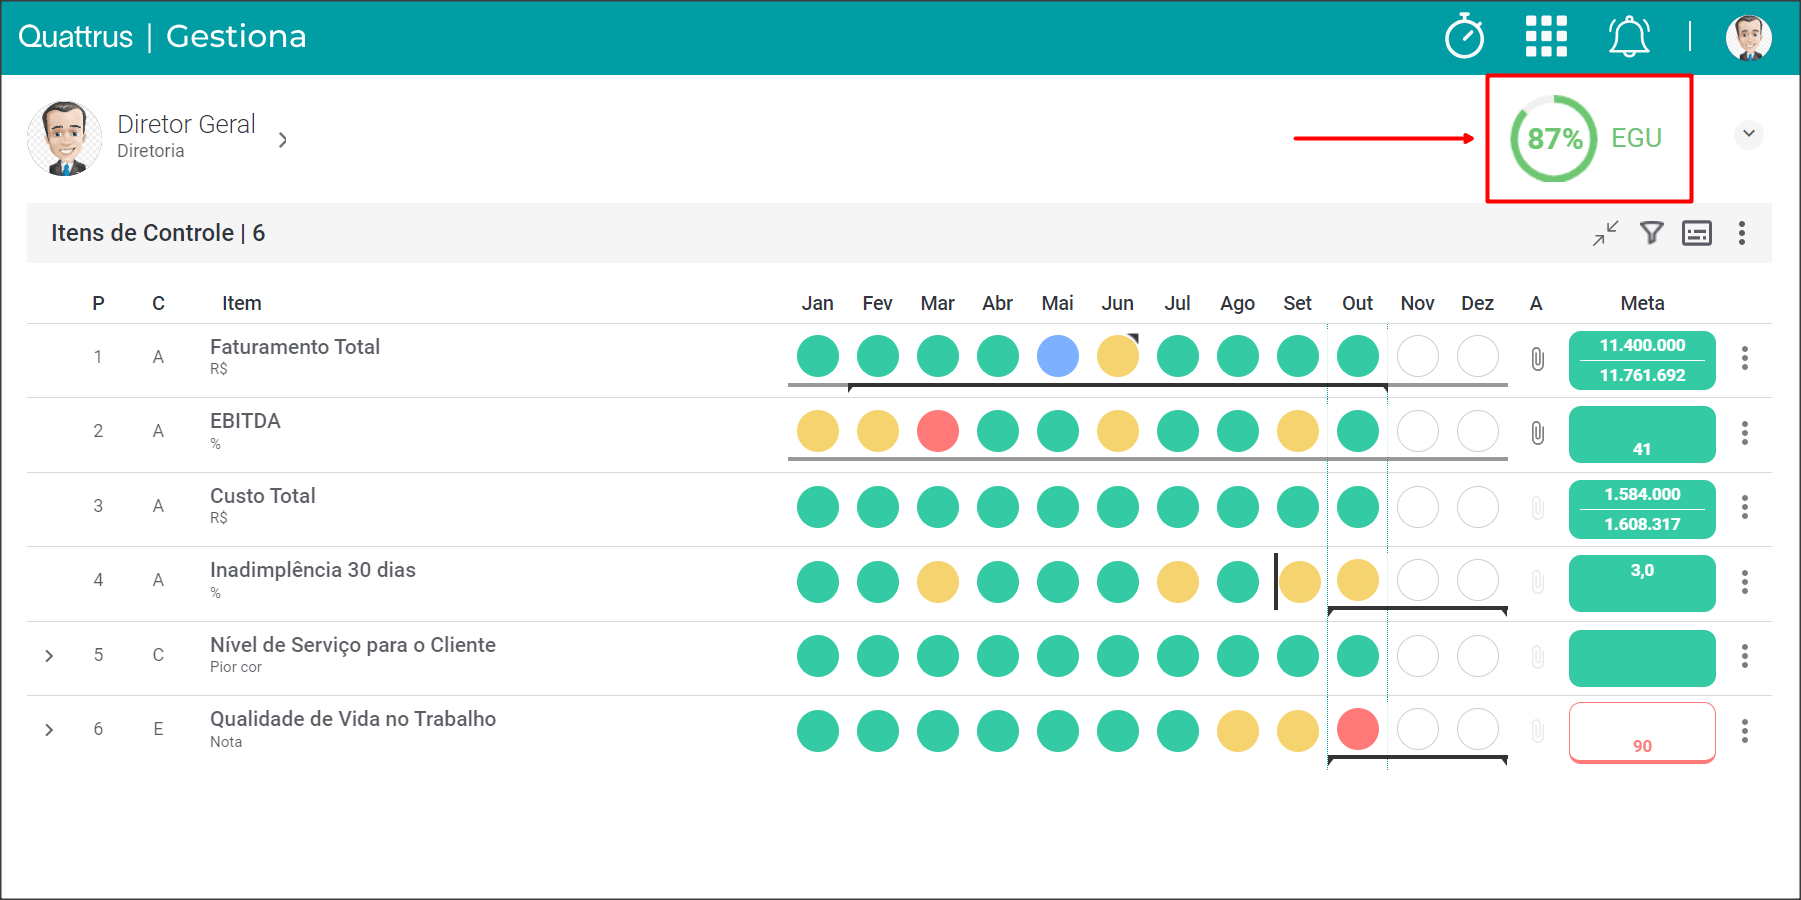Open attachment for EBITDA
This screenshot has width=1801, height=900.
tap(1538, 433)
